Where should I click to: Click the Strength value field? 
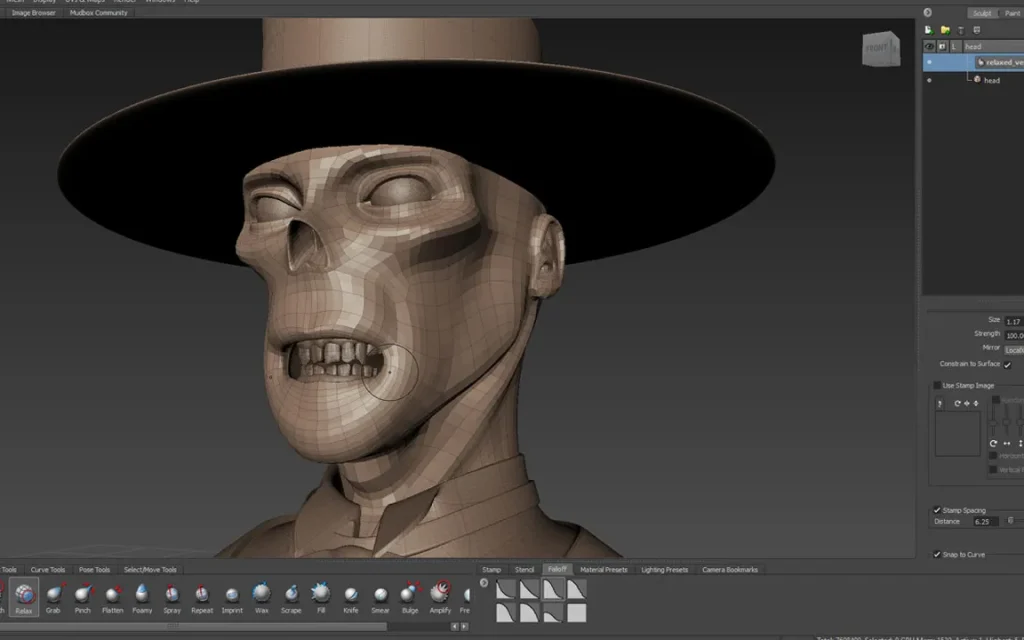coord(1014,336)
